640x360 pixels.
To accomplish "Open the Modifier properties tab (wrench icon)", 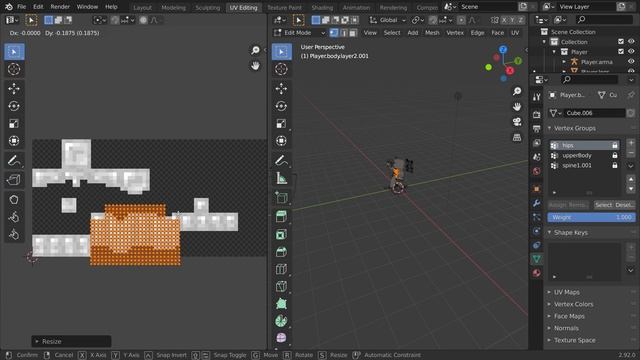I will tap(536, 203).
